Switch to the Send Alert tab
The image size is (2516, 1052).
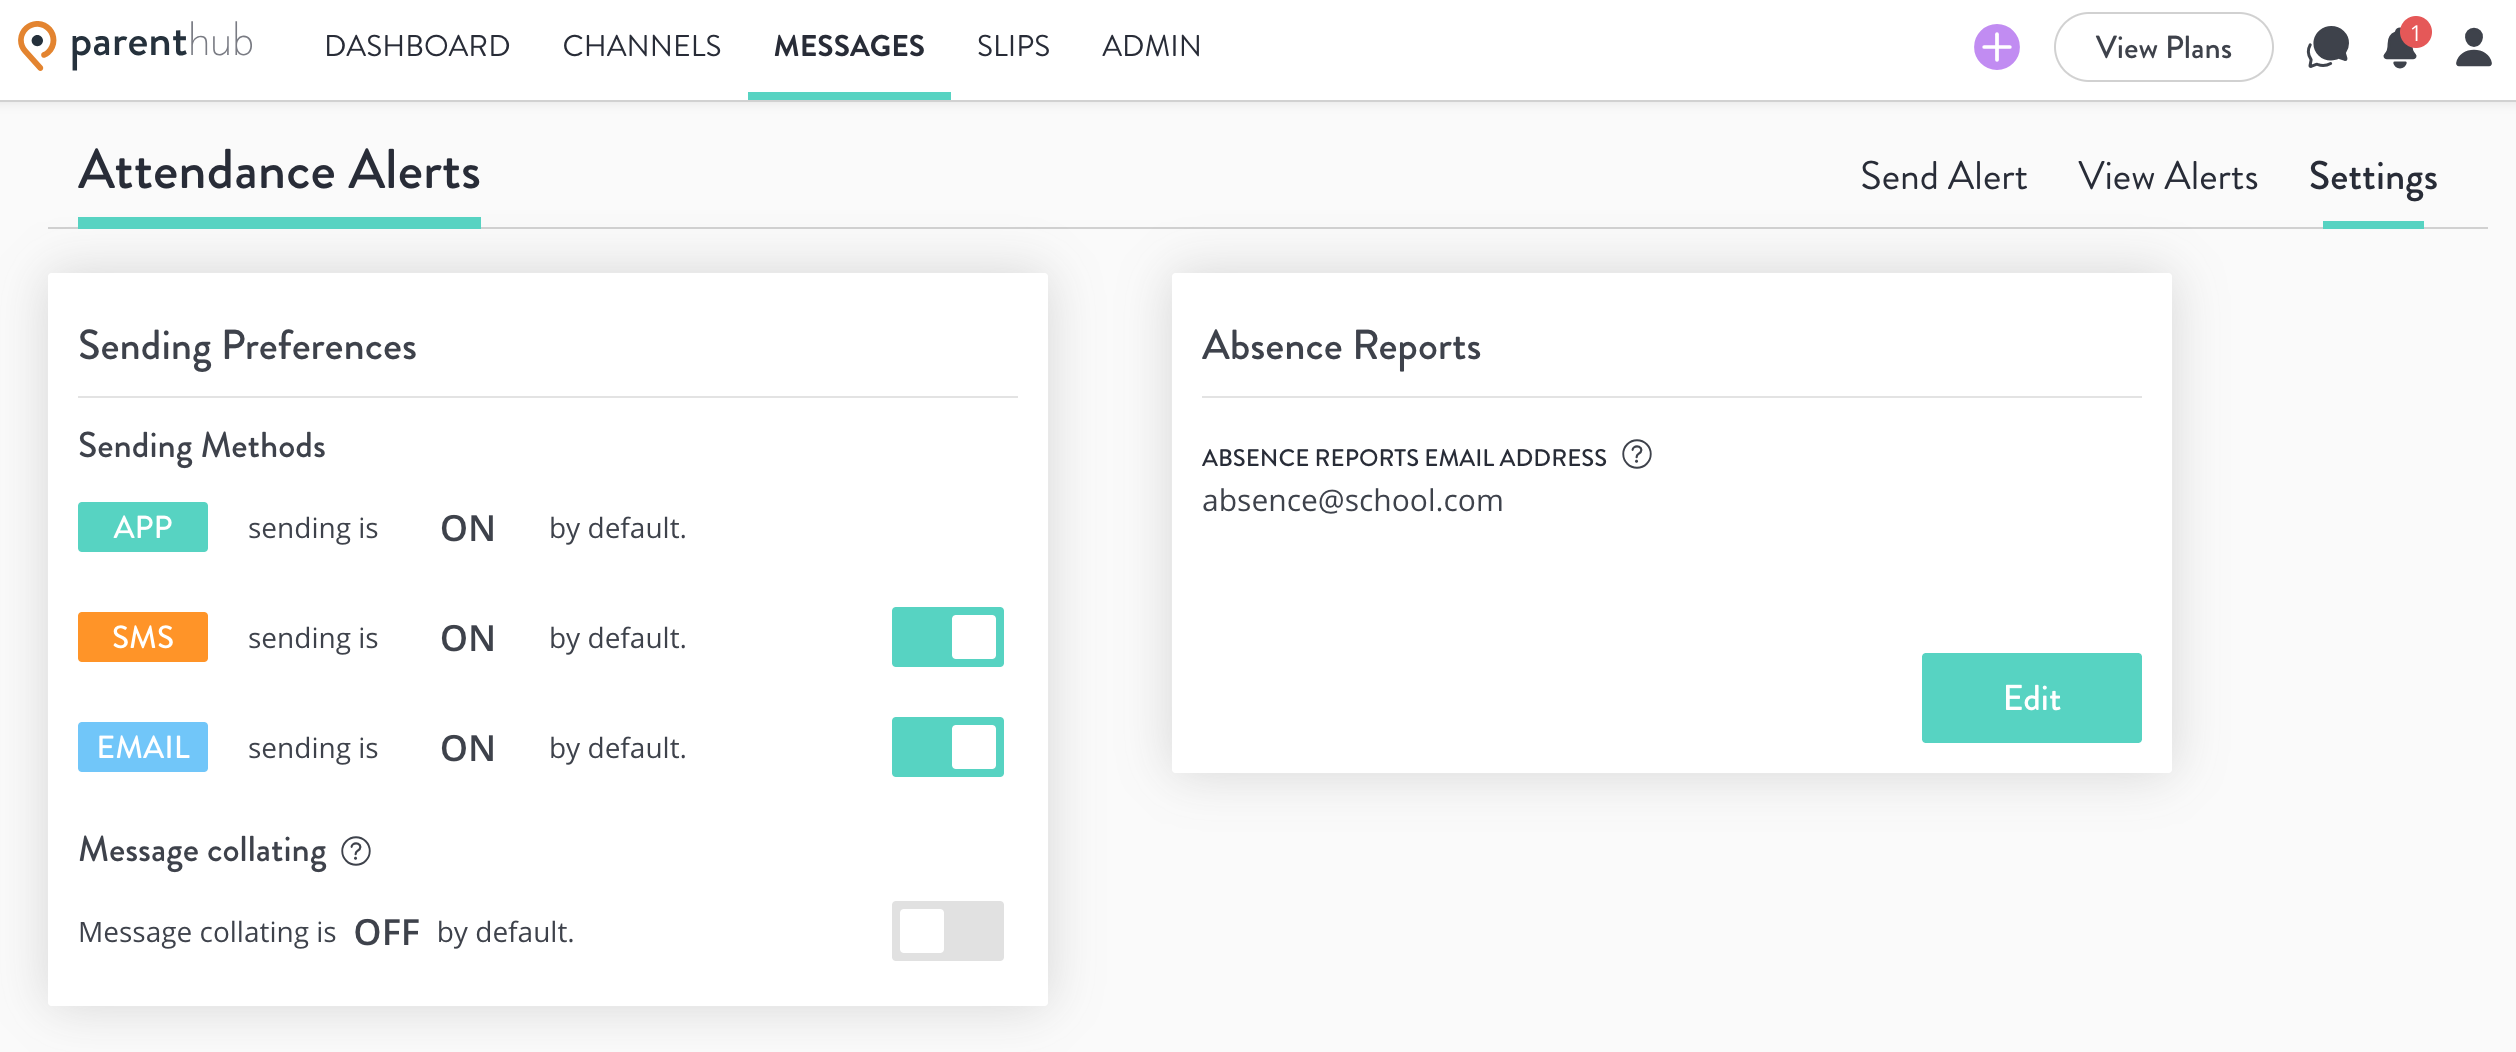point(1943,177)
